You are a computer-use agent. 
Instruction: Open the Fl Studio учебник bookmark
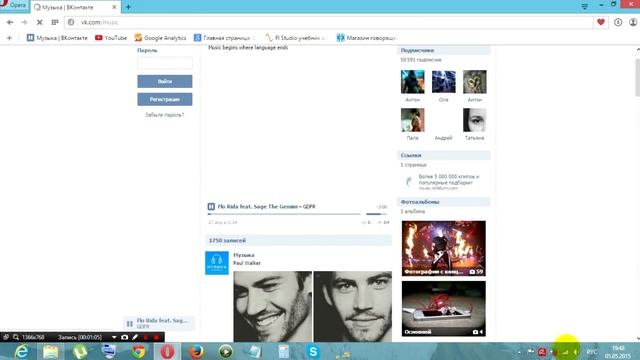click(x=296, y=38)
